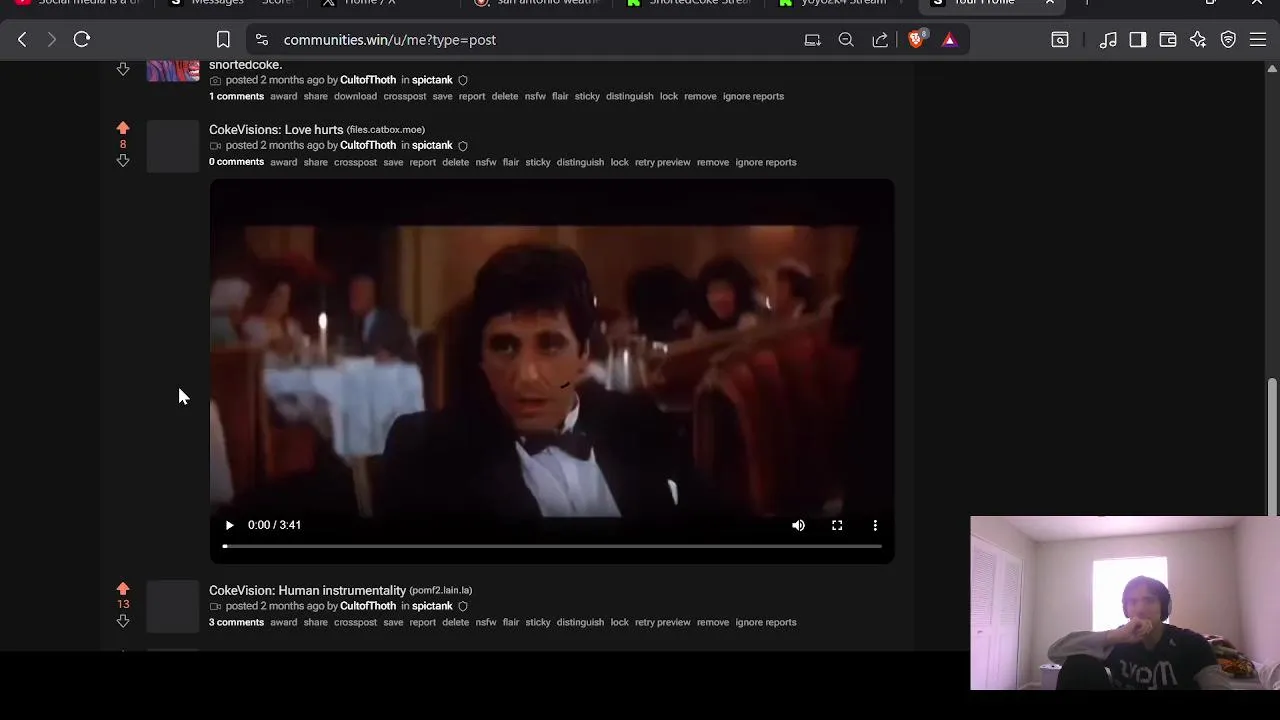Click Love hurts post blank thumbnail
This screenshot has height=720, width=1280.
coord(173,147)
